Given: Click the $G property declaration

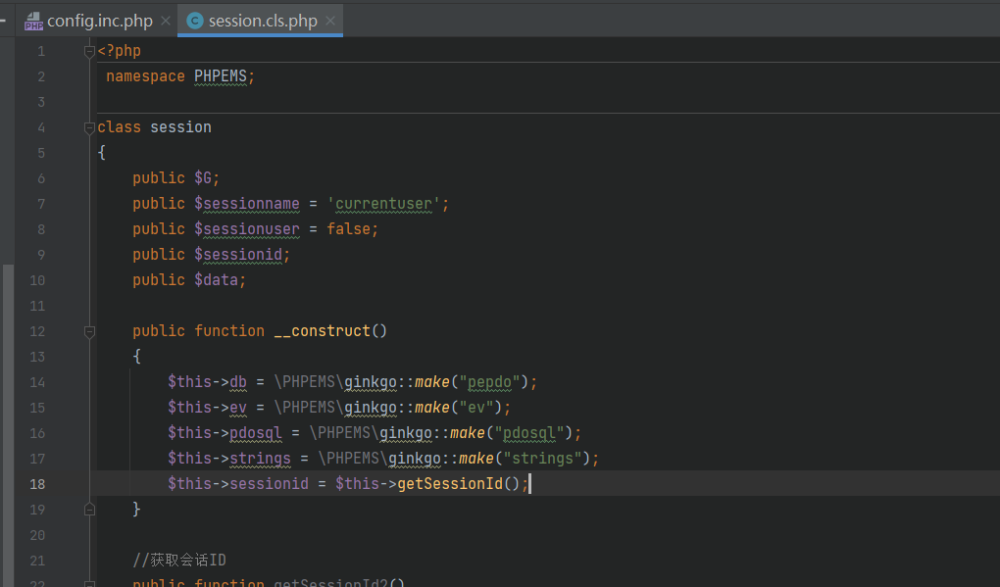Looking at the screenshot, I should click(x=203, y=178).
